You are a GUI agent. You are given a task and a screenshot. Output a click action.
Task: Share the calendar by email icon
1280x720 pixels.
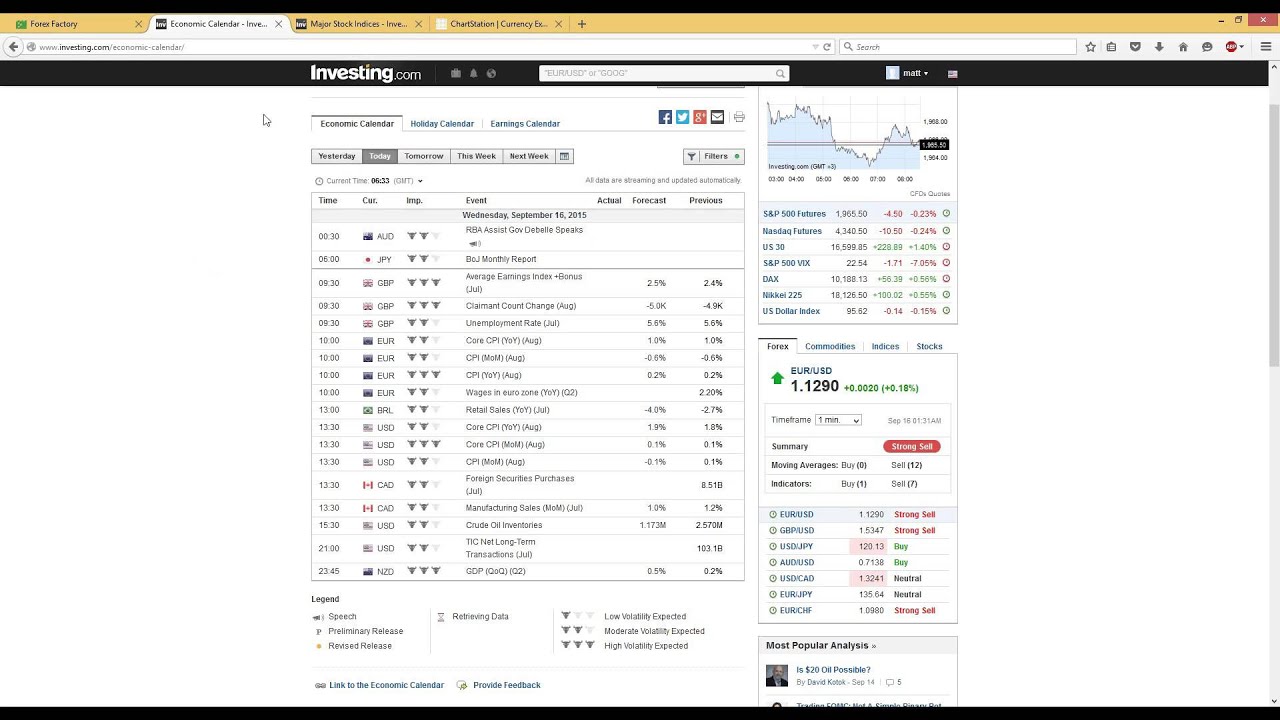[x=717, y=117]
